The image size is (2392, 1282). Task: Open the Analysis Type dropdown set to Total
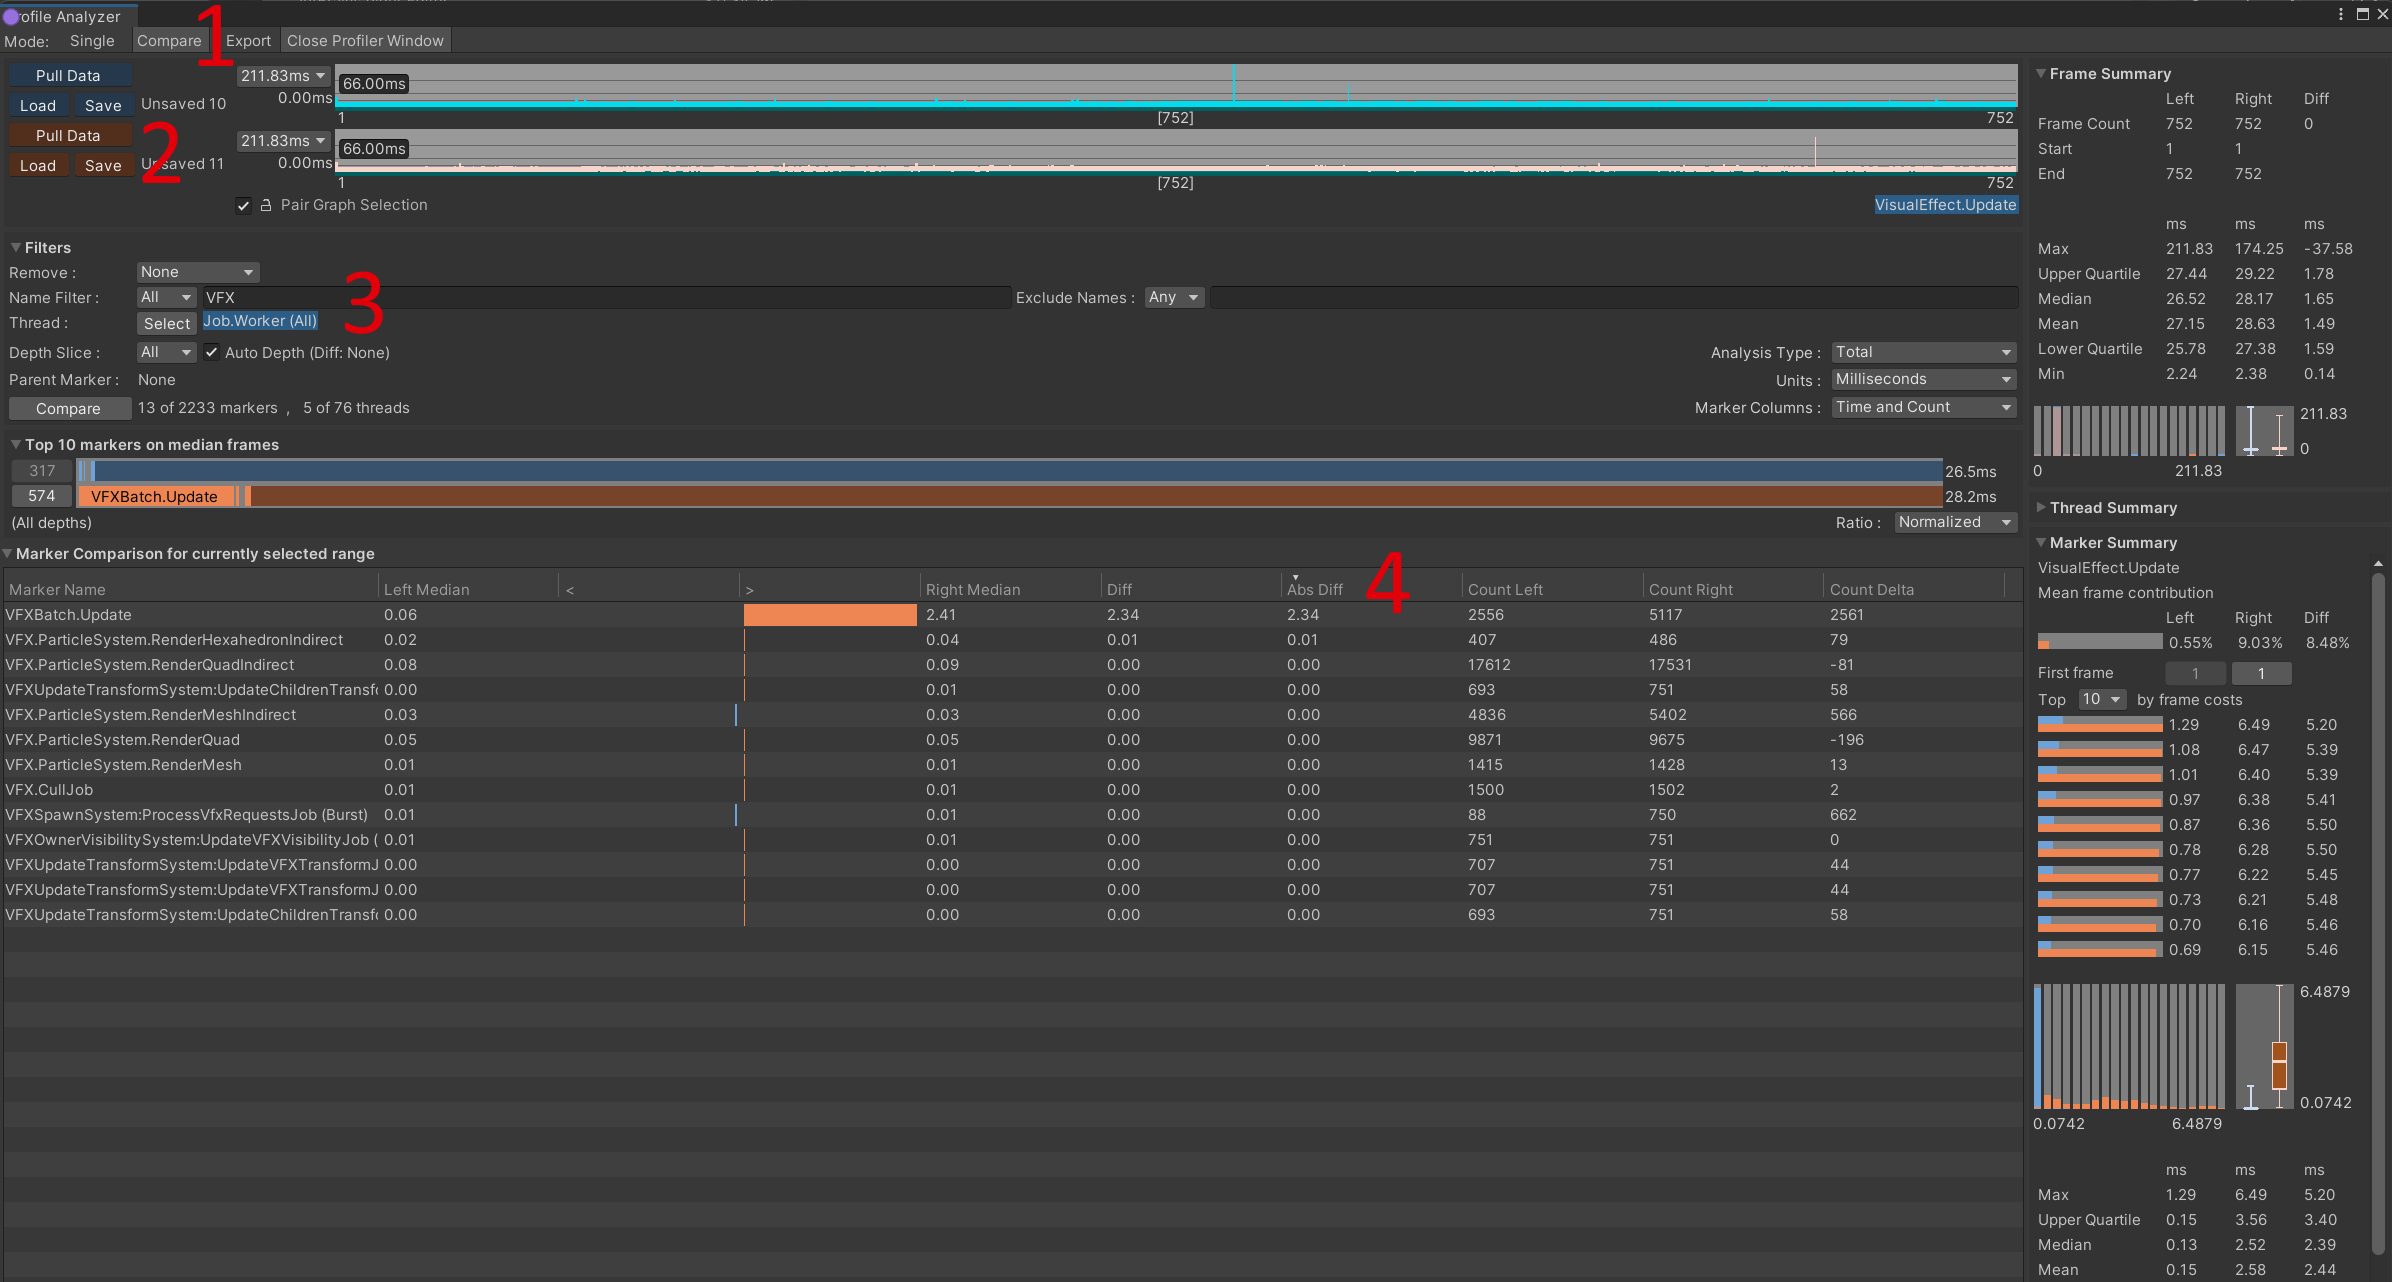pyautogui.click(x=1924, y=352)
